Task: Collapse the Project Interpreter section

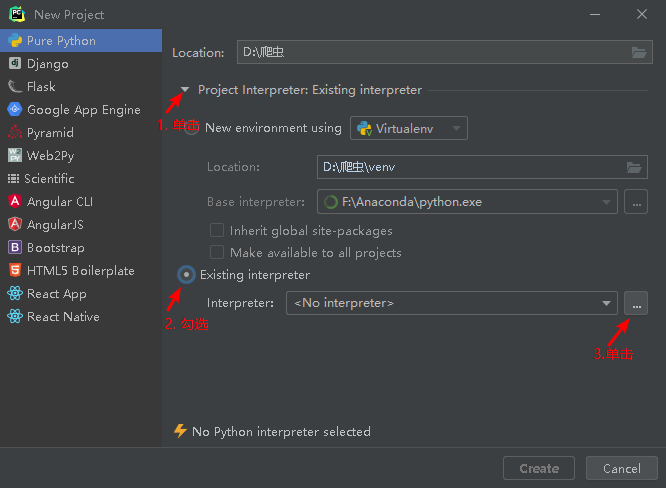Action: click(185, 90)
